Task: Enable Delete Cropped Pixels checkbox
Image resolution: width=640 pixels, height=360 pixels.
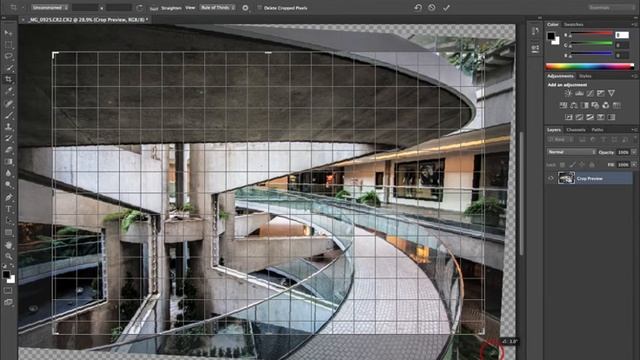Action: coord(260,8)
